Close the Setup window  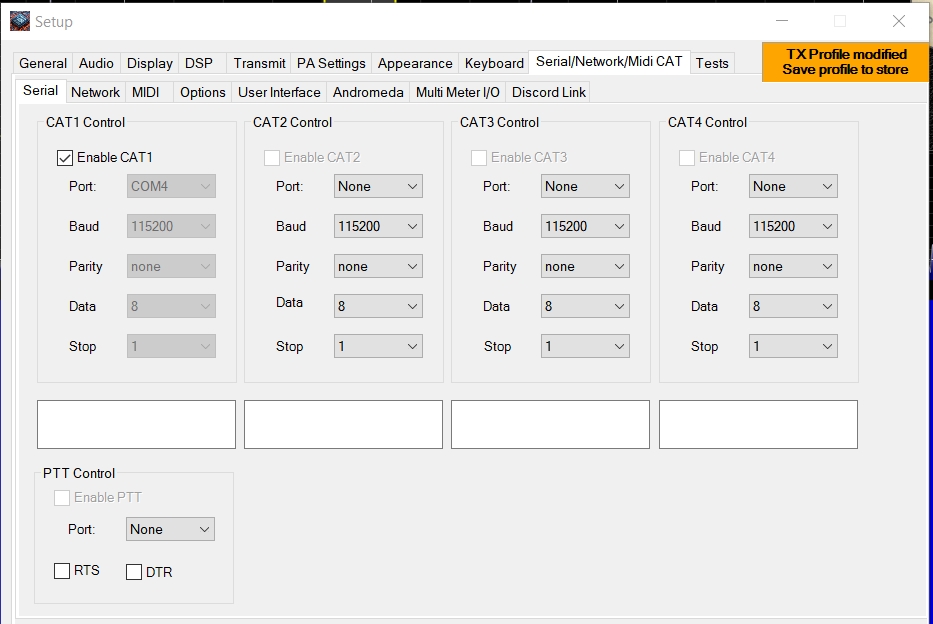(x=898, y=21)
